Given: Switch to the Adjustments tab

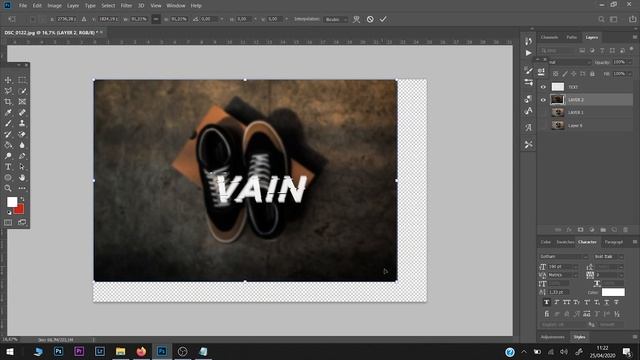Looking at the screenshot, I should click(x=553, y=337).
